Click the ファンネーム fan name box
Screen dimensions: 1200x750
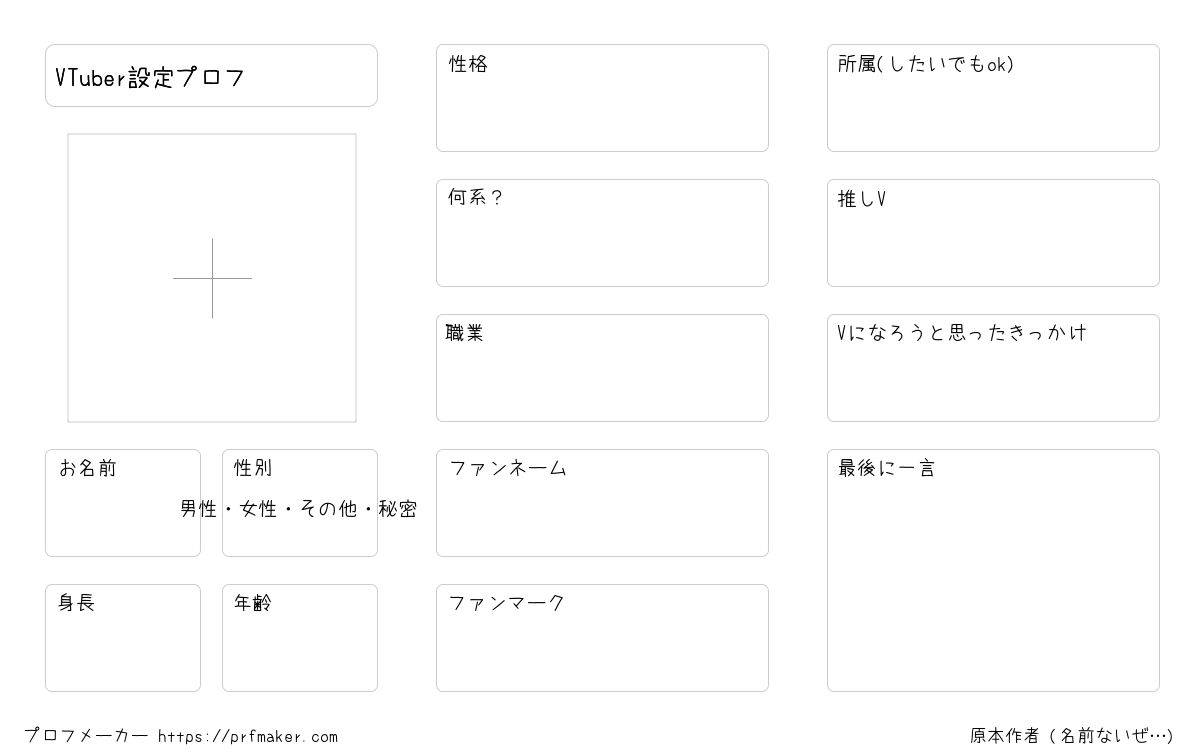[602, 503]
